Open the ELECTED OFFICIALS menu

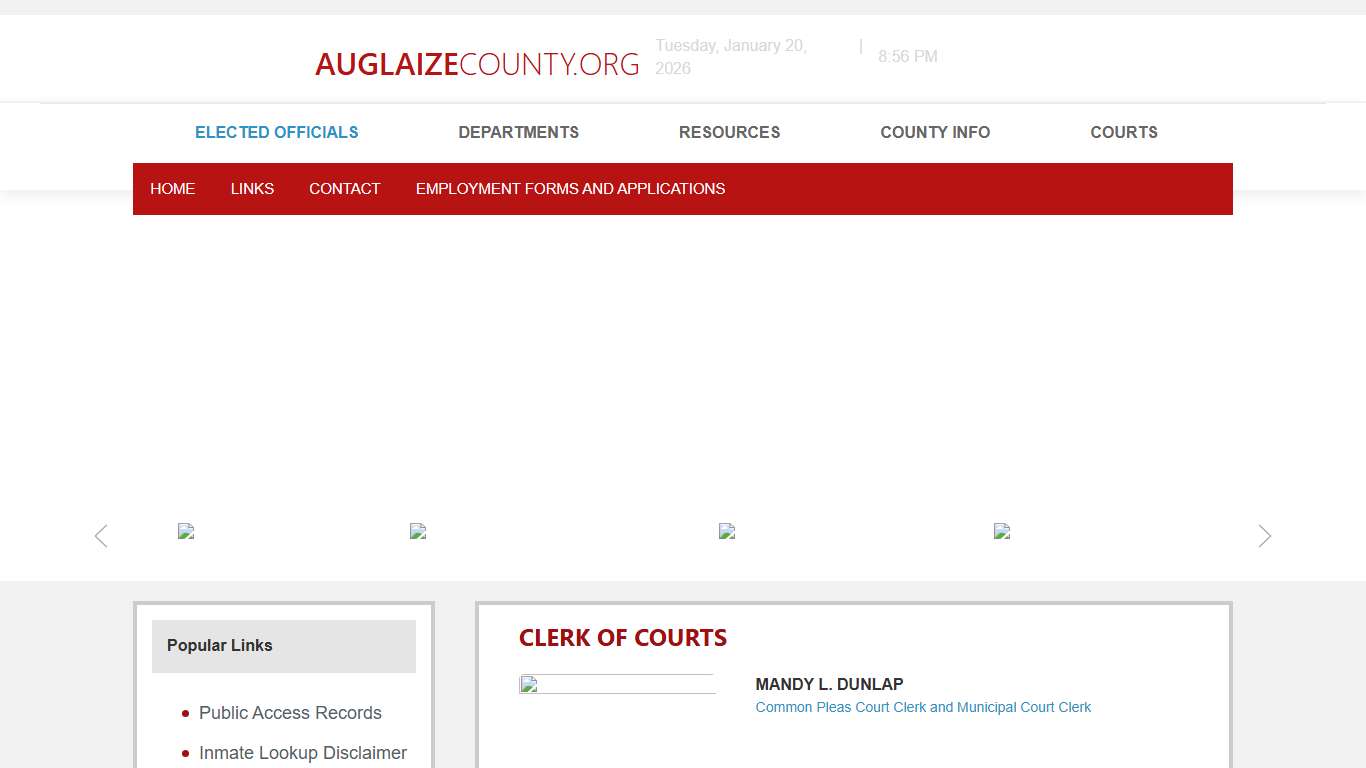coord(276,132)
